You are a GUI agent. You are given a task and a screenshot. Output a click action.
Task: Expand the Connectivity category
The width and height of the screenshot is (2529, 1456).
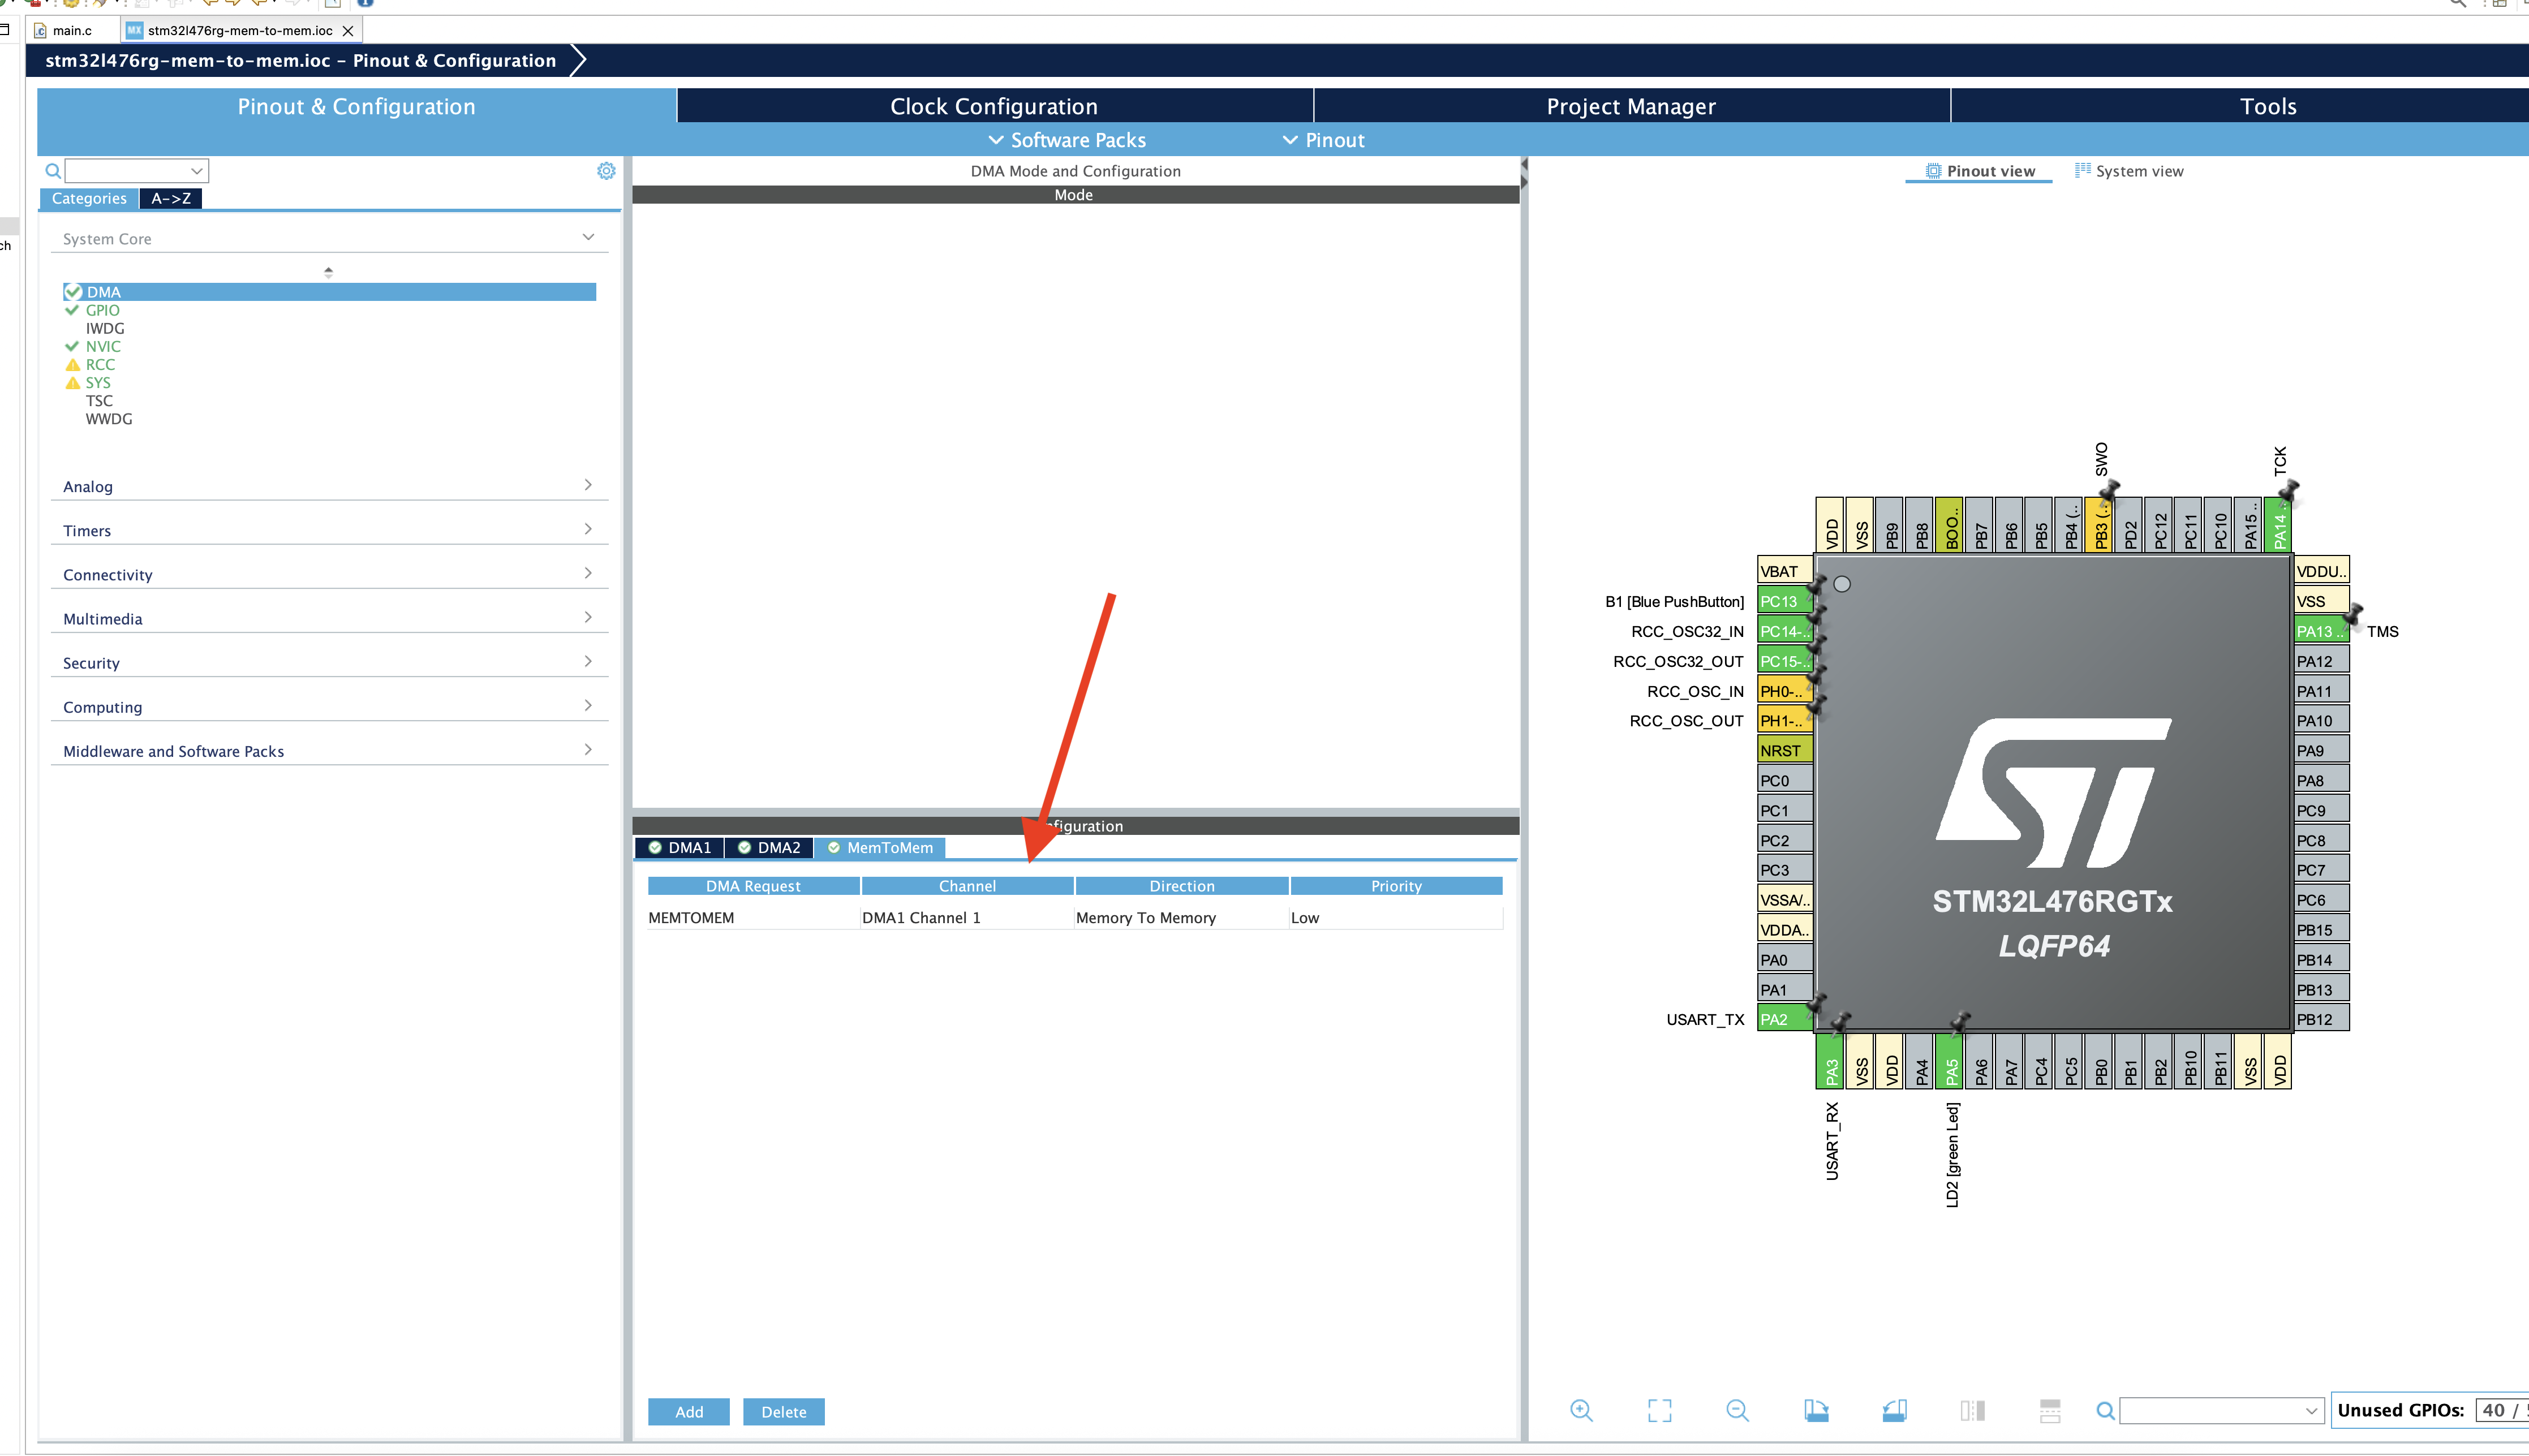(328, 574)
